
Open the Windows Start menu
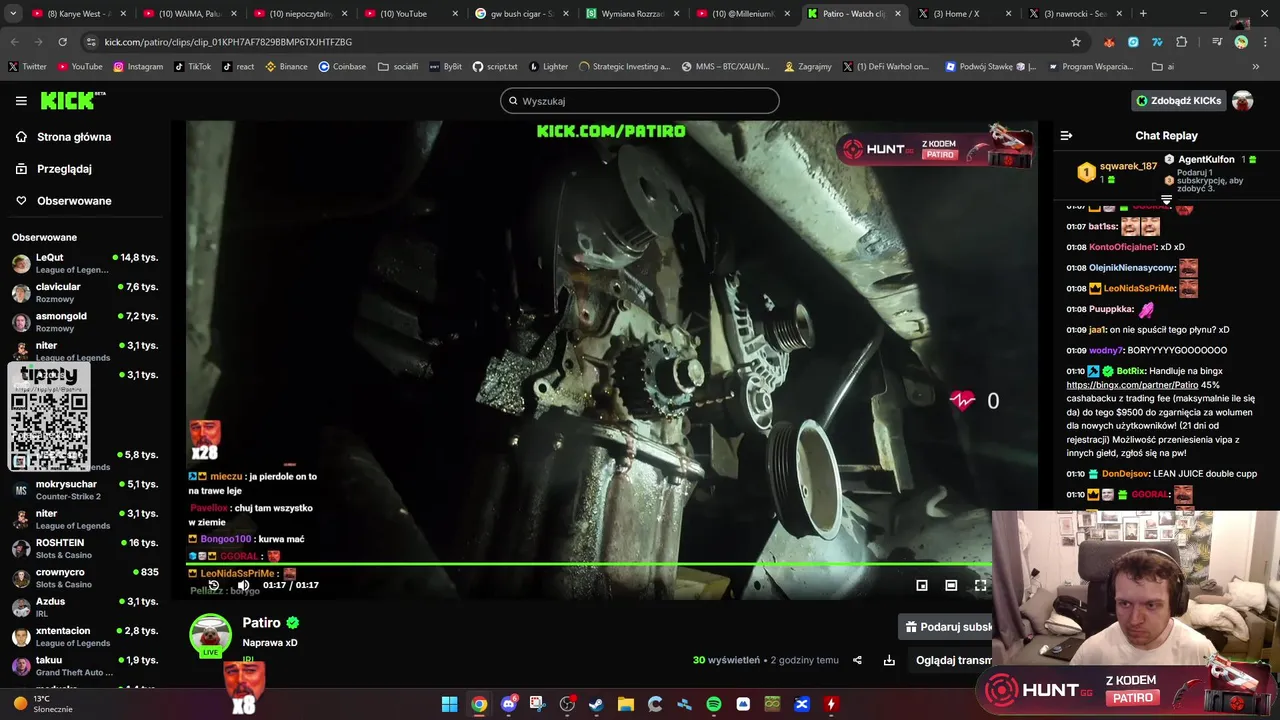click(x=449, y=704)
